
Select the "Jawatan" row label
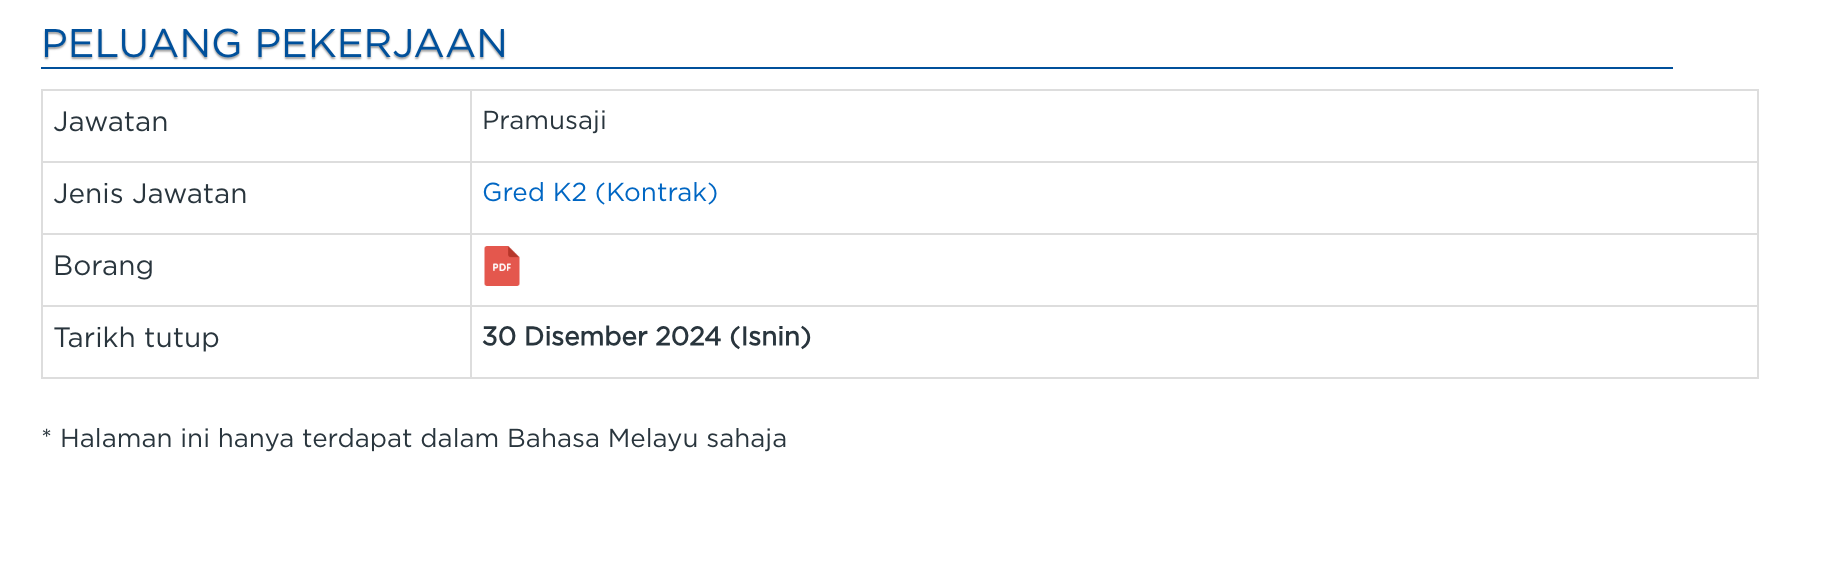(x=111, y=122)
